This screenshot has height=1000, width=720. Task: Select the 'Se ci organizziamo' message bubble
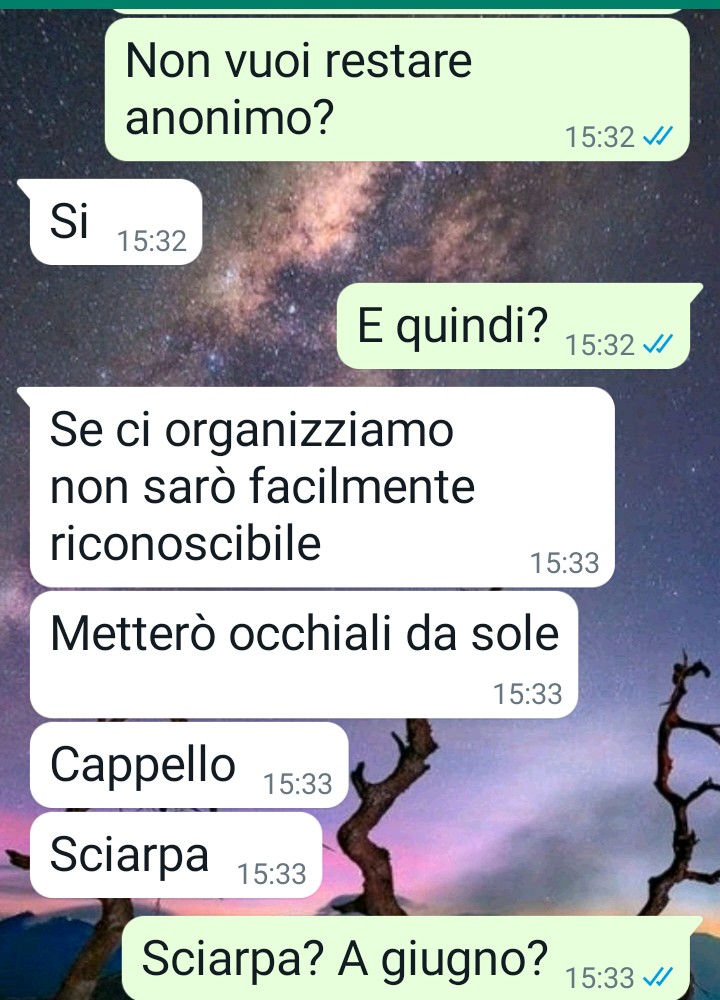pos(322,487)
